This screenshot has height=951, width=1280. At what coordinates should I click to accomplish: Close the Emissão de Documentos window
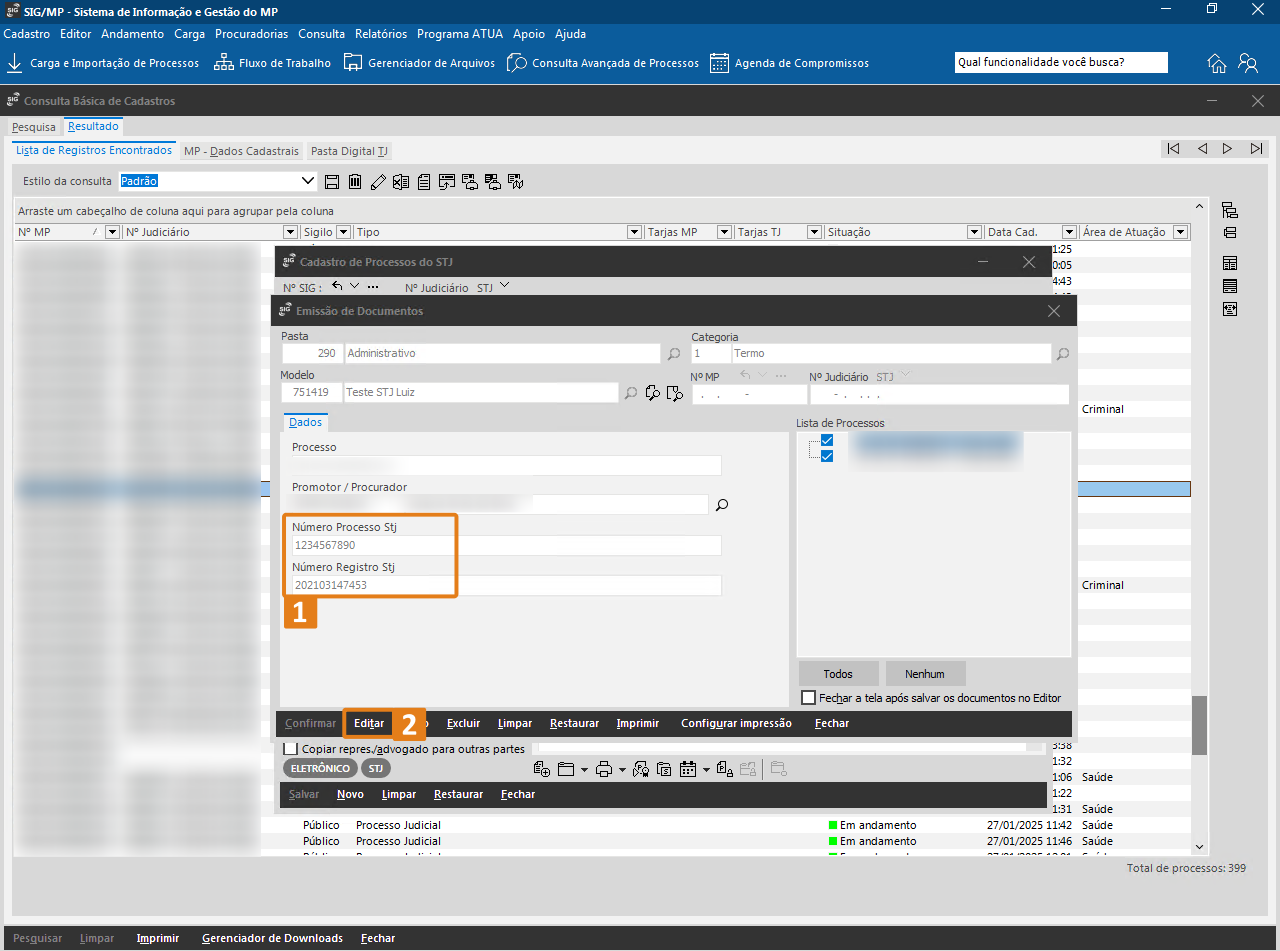(1053, 311)
